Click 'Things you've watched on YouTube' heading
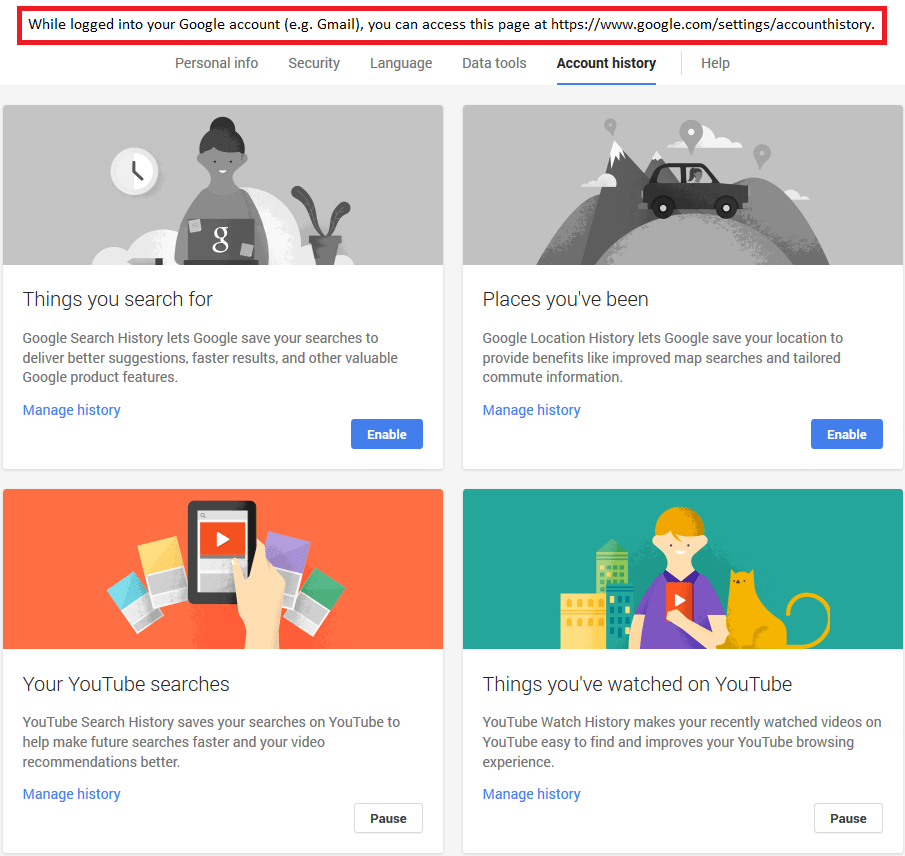The image size is (905, 856). point(637,684)
